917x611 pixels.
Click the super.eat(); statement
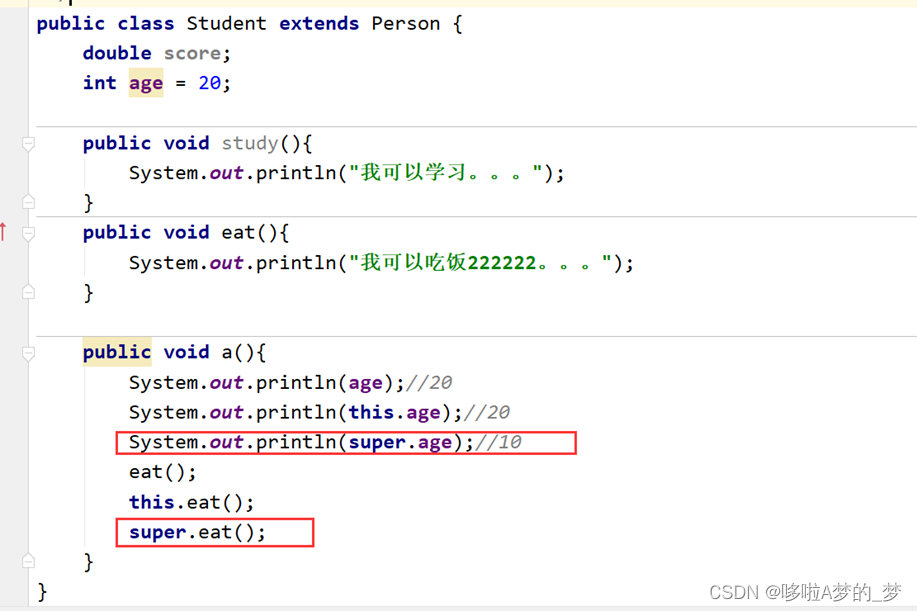[x=197, y=532]
